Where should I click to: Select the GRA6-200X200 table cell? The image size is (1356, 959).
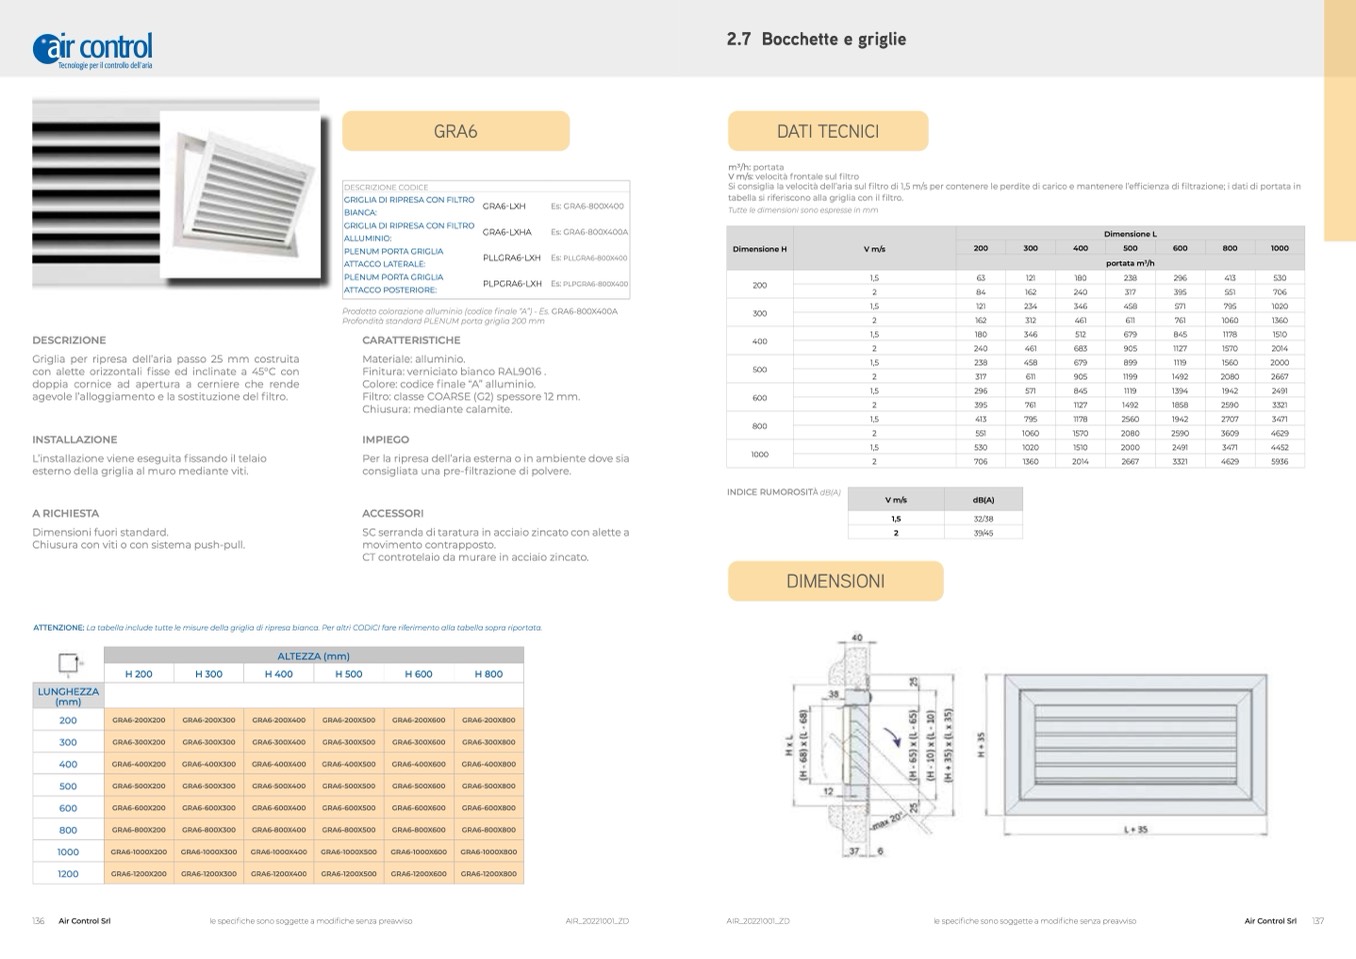139,720
